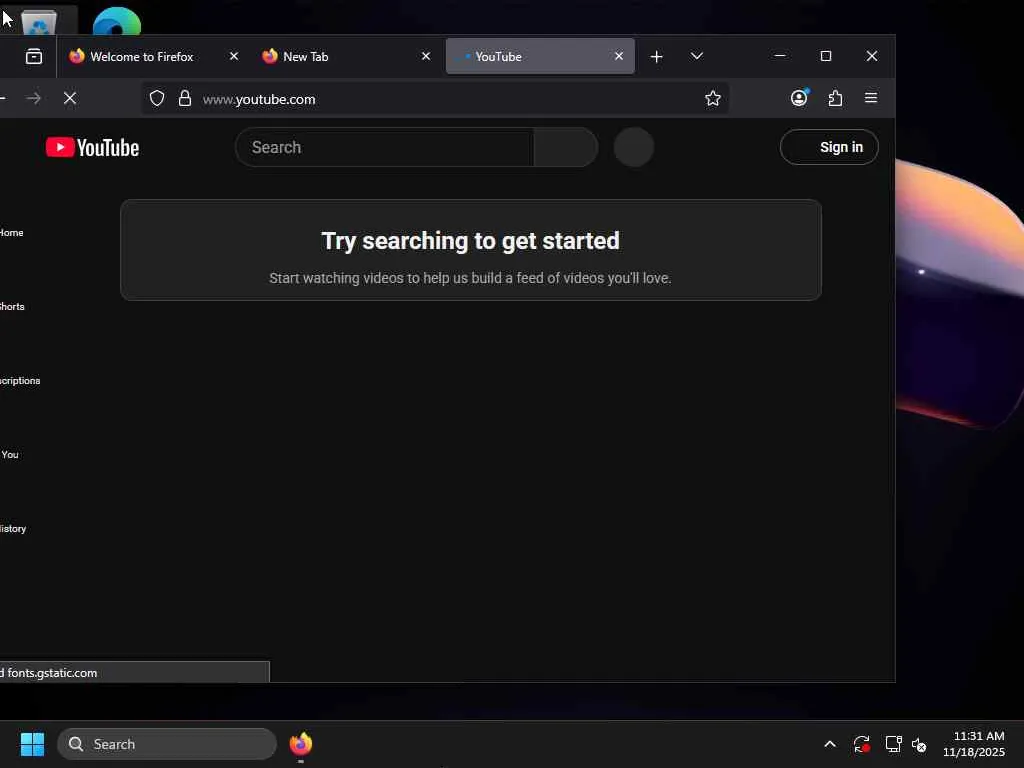Select the Microsoft Edge desktop icon

coord(117,20)
